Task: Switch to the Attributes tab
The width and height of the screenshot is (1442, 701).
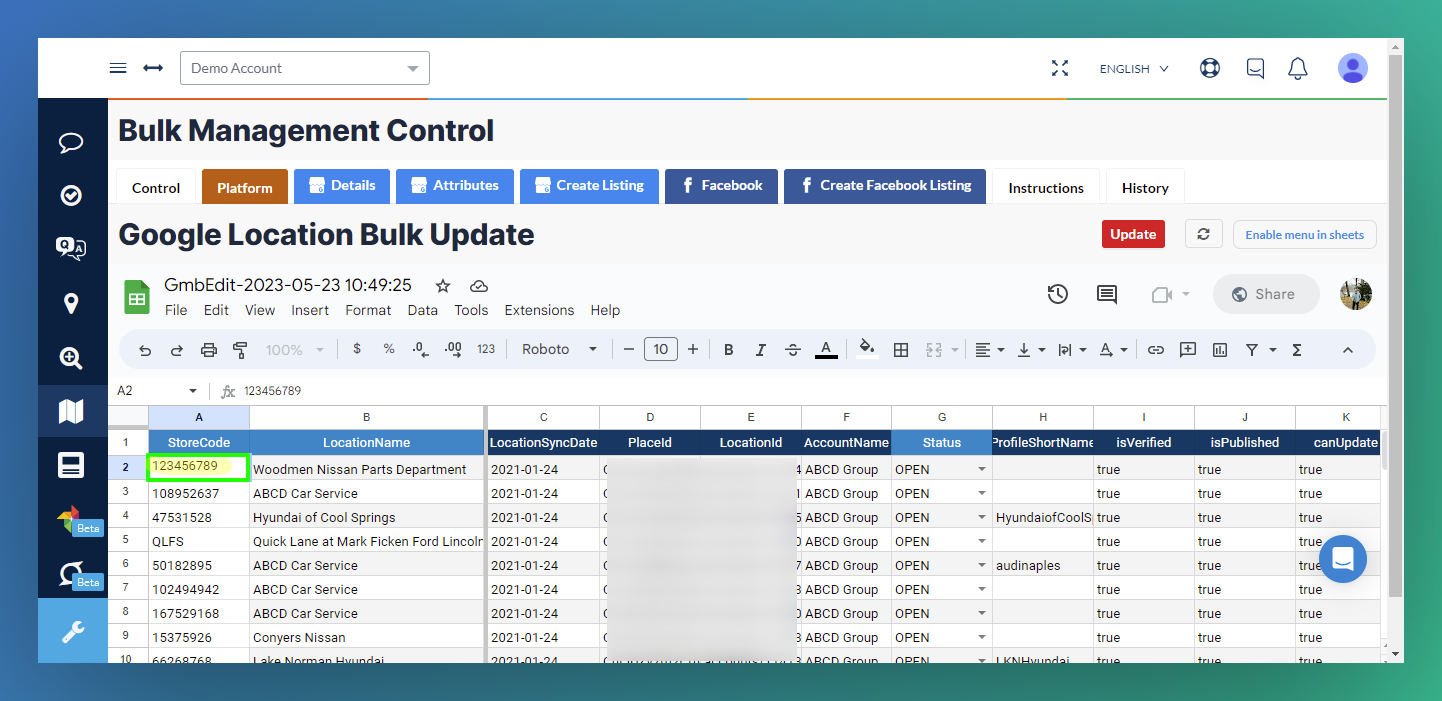Action: (x=455, y=185)
